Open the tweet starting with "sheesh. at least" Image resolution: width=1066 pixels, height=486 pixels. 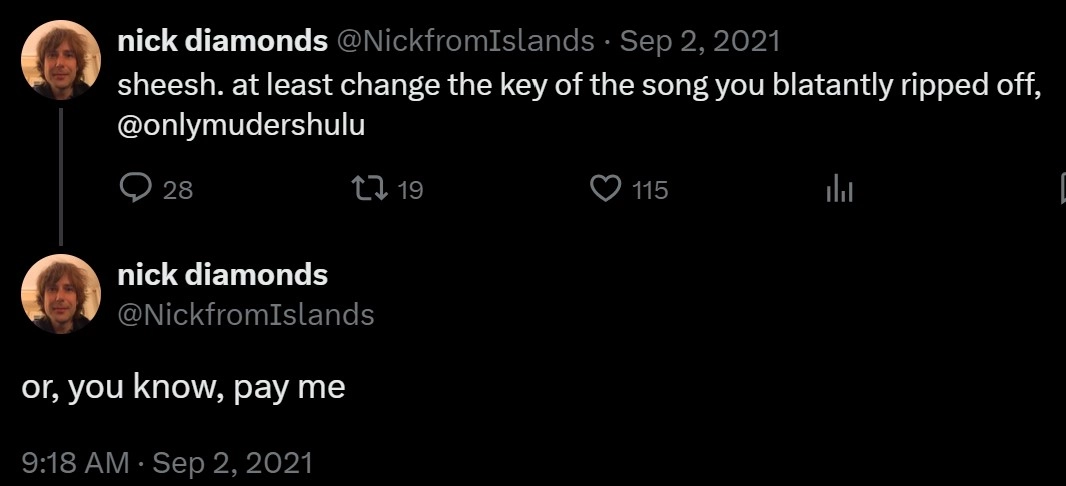click(580, 86)
